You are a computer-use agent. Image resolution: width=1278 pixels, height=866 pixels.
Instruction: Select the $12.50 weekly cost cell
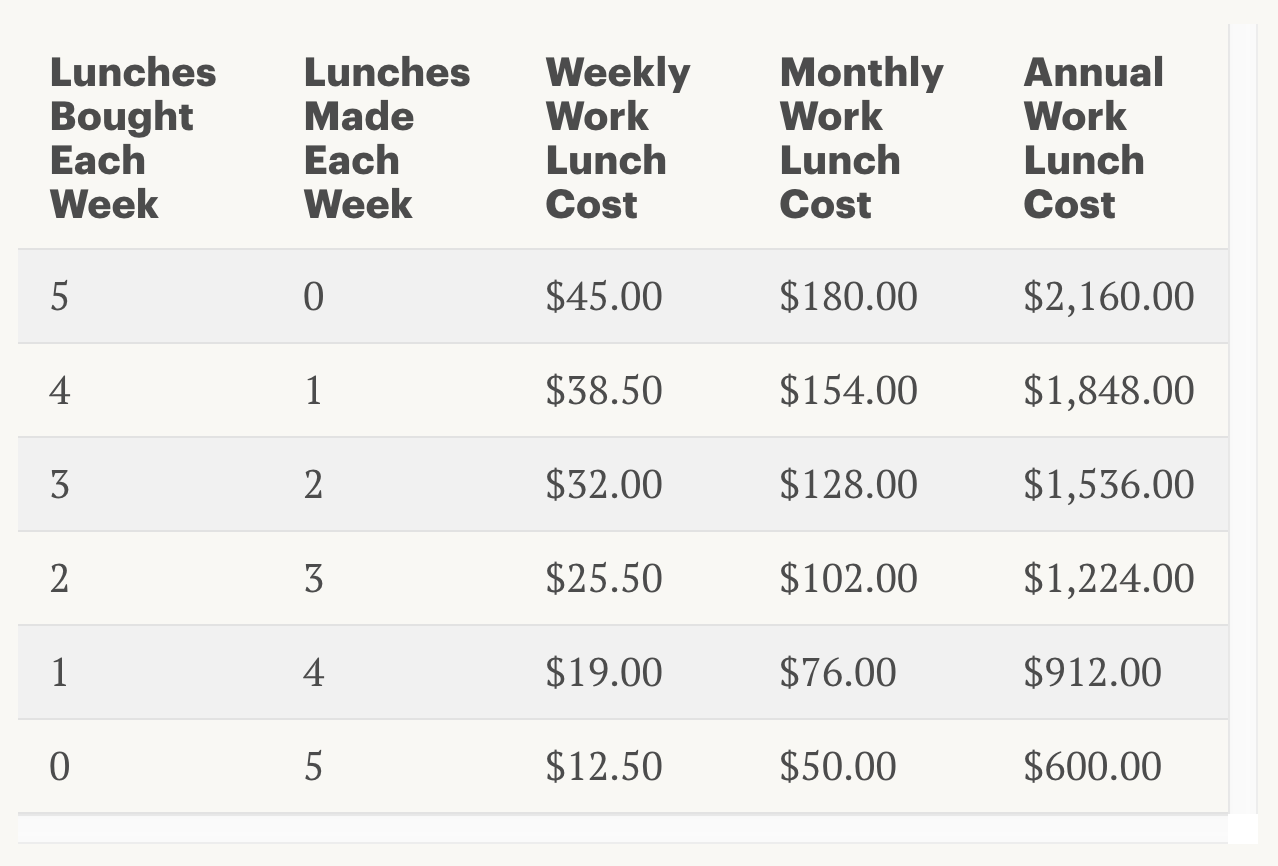[603, 766]
